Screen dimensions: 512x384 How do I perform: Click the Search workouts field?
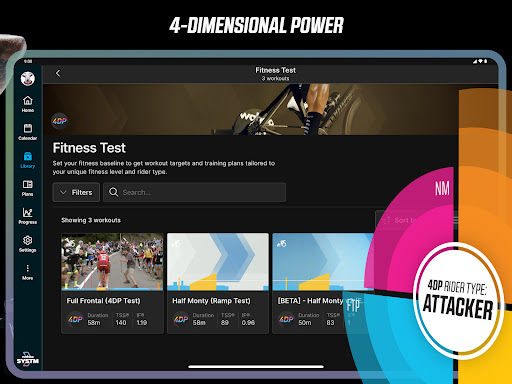(194, 192)
